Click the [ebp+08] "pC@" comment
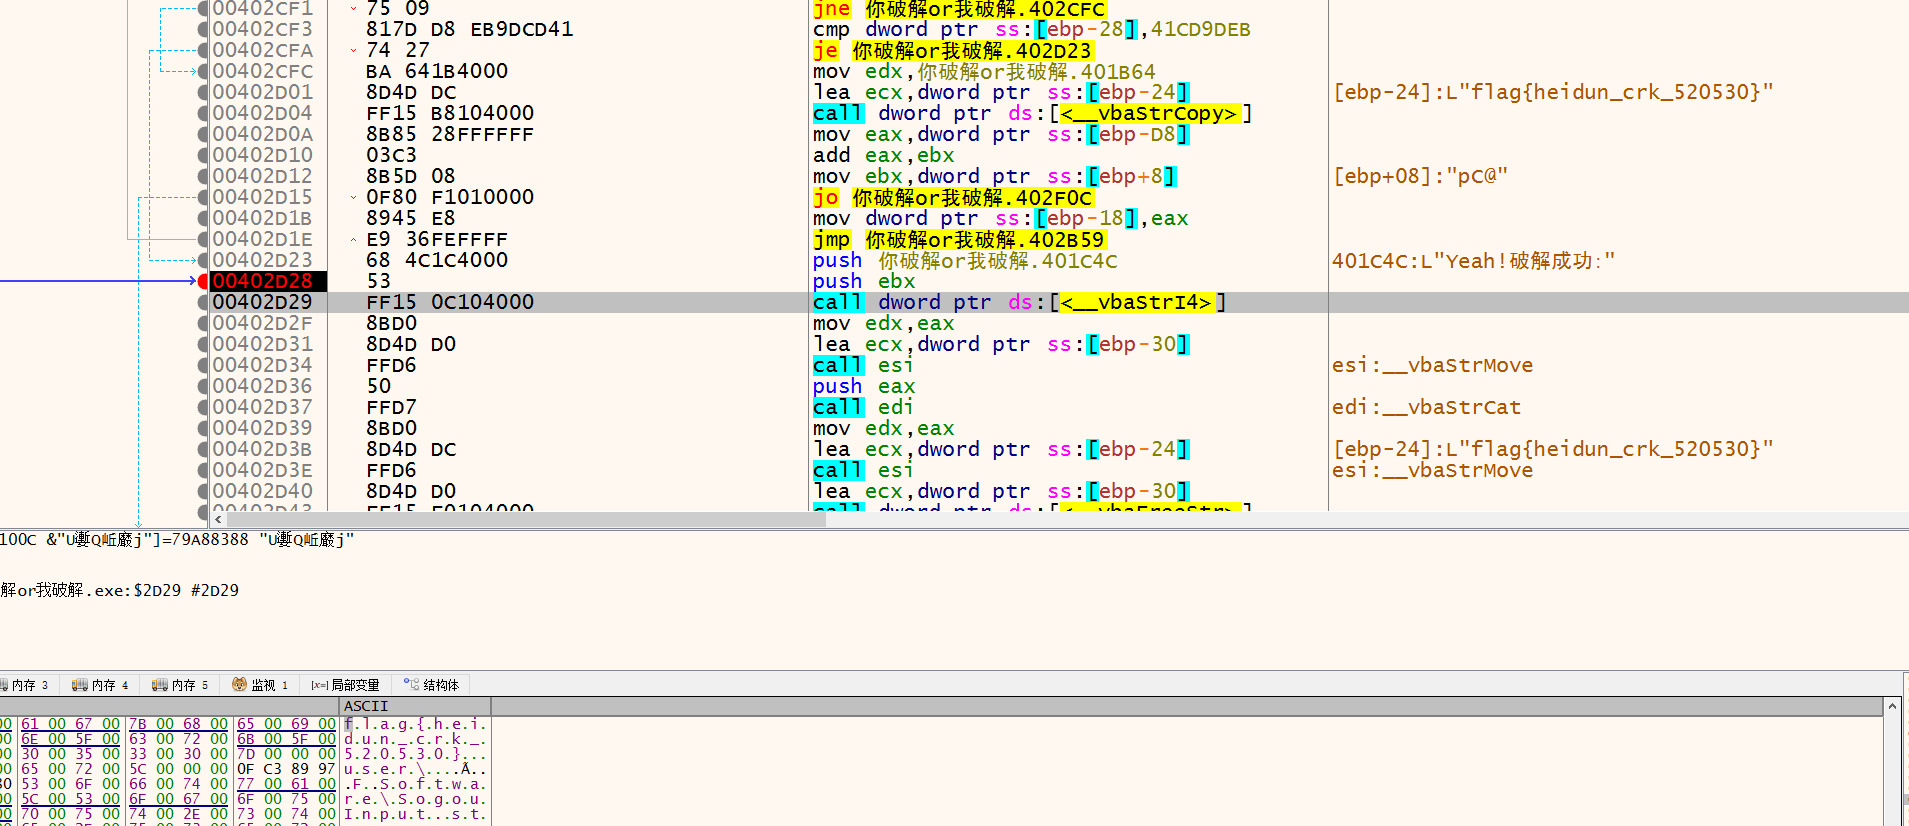The image size is (1909, 826). point(1420,176)
